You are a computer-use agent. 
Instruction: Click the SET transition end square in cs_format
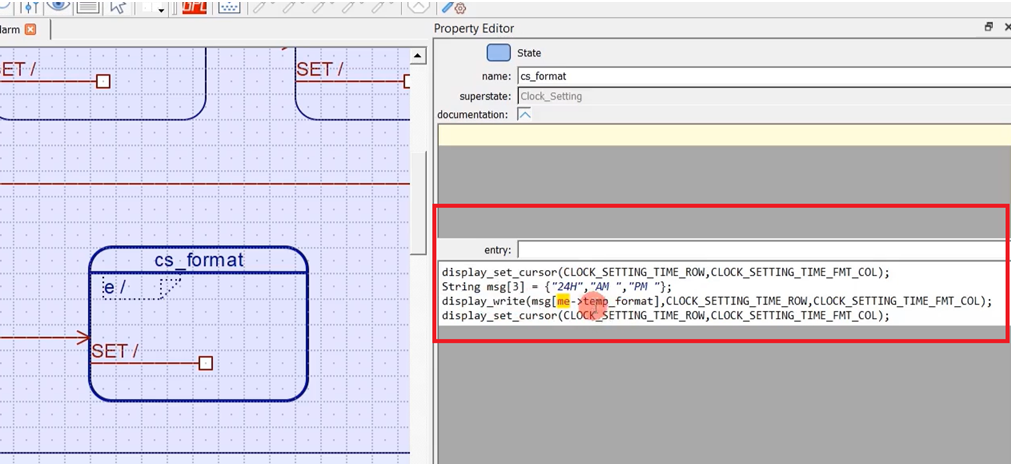(205, 363)
